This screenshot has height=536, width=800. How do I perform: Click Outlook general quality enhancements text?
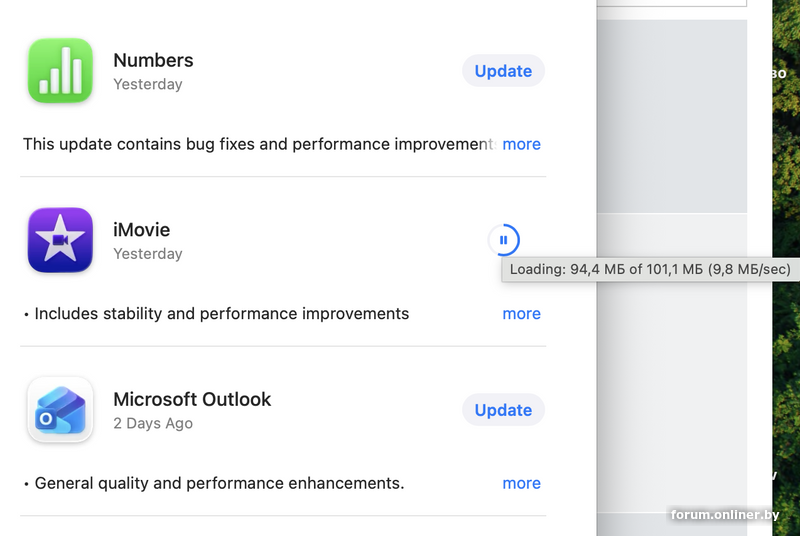[x=218, y=483]
